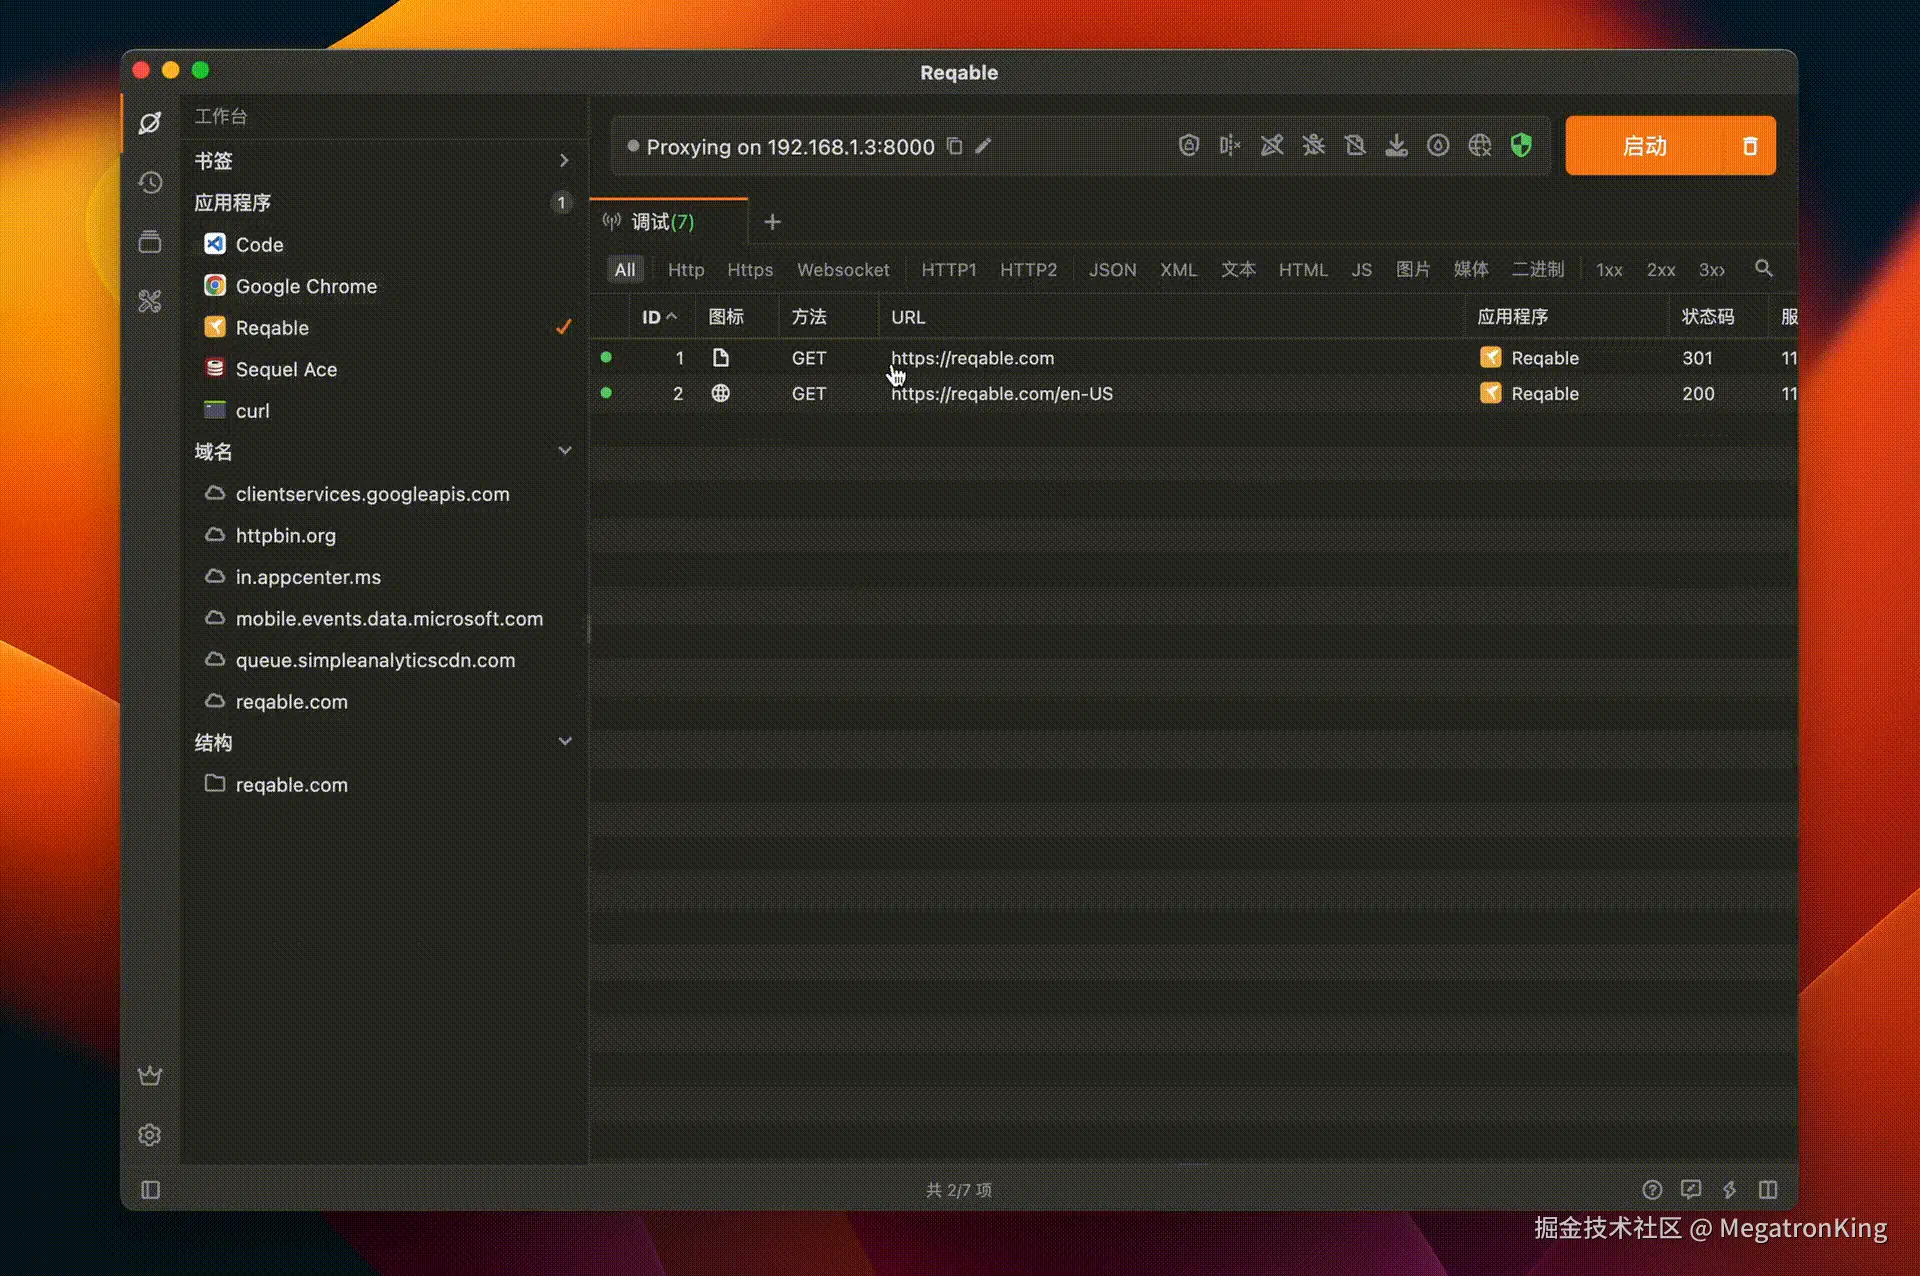
Task: Toggle the Reqable application filter checkmark
Action: click(x=564, y=327)
